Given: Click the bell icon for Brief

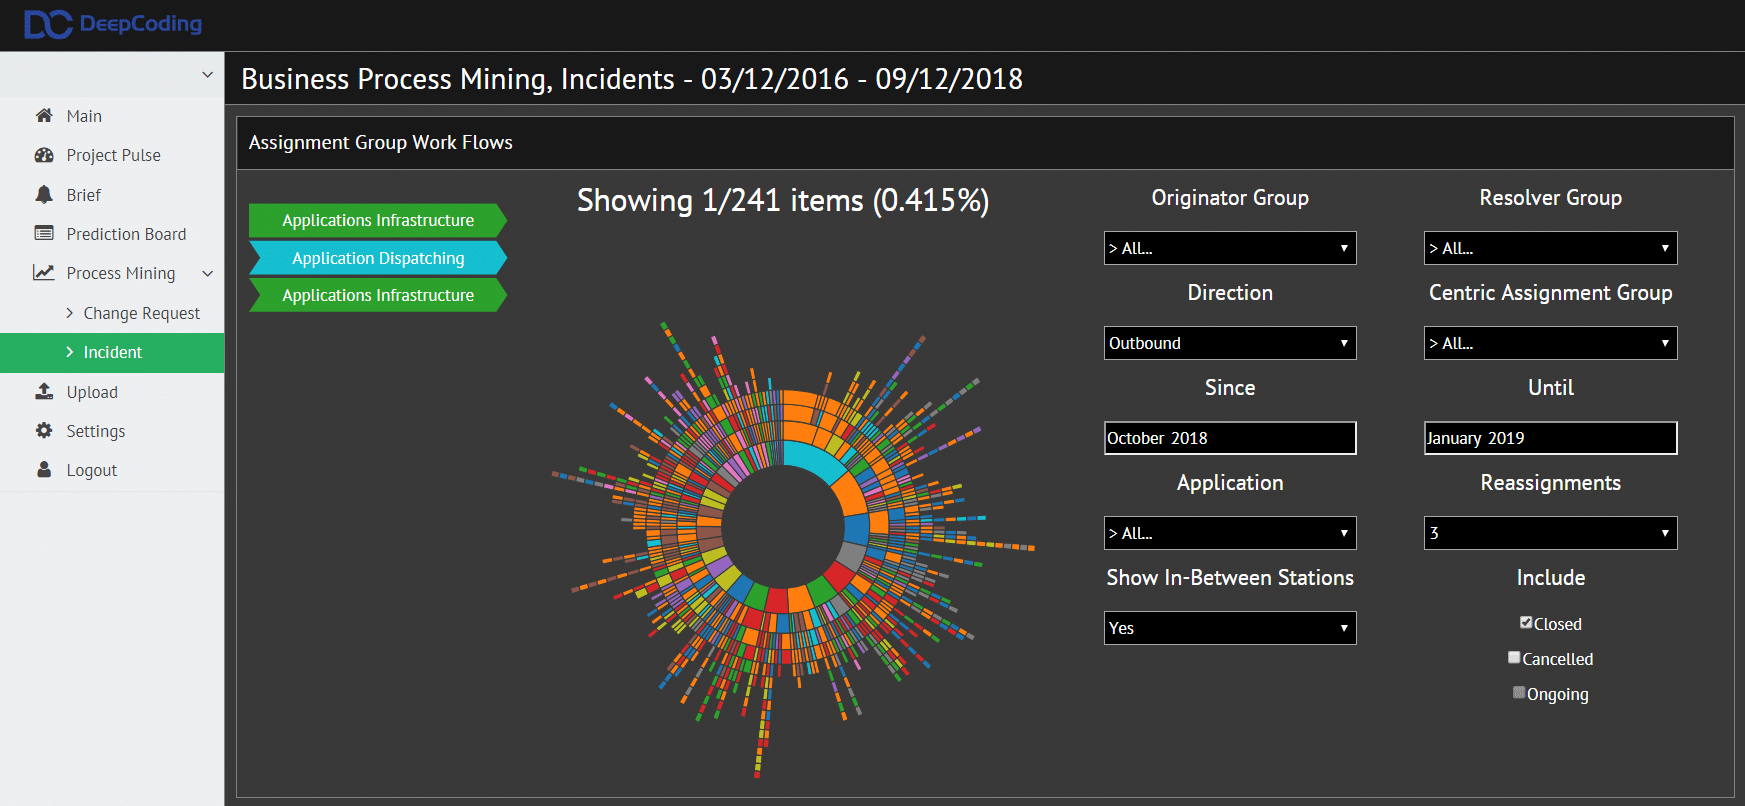Looking at the screenshot, I should [x=44, y=195].
